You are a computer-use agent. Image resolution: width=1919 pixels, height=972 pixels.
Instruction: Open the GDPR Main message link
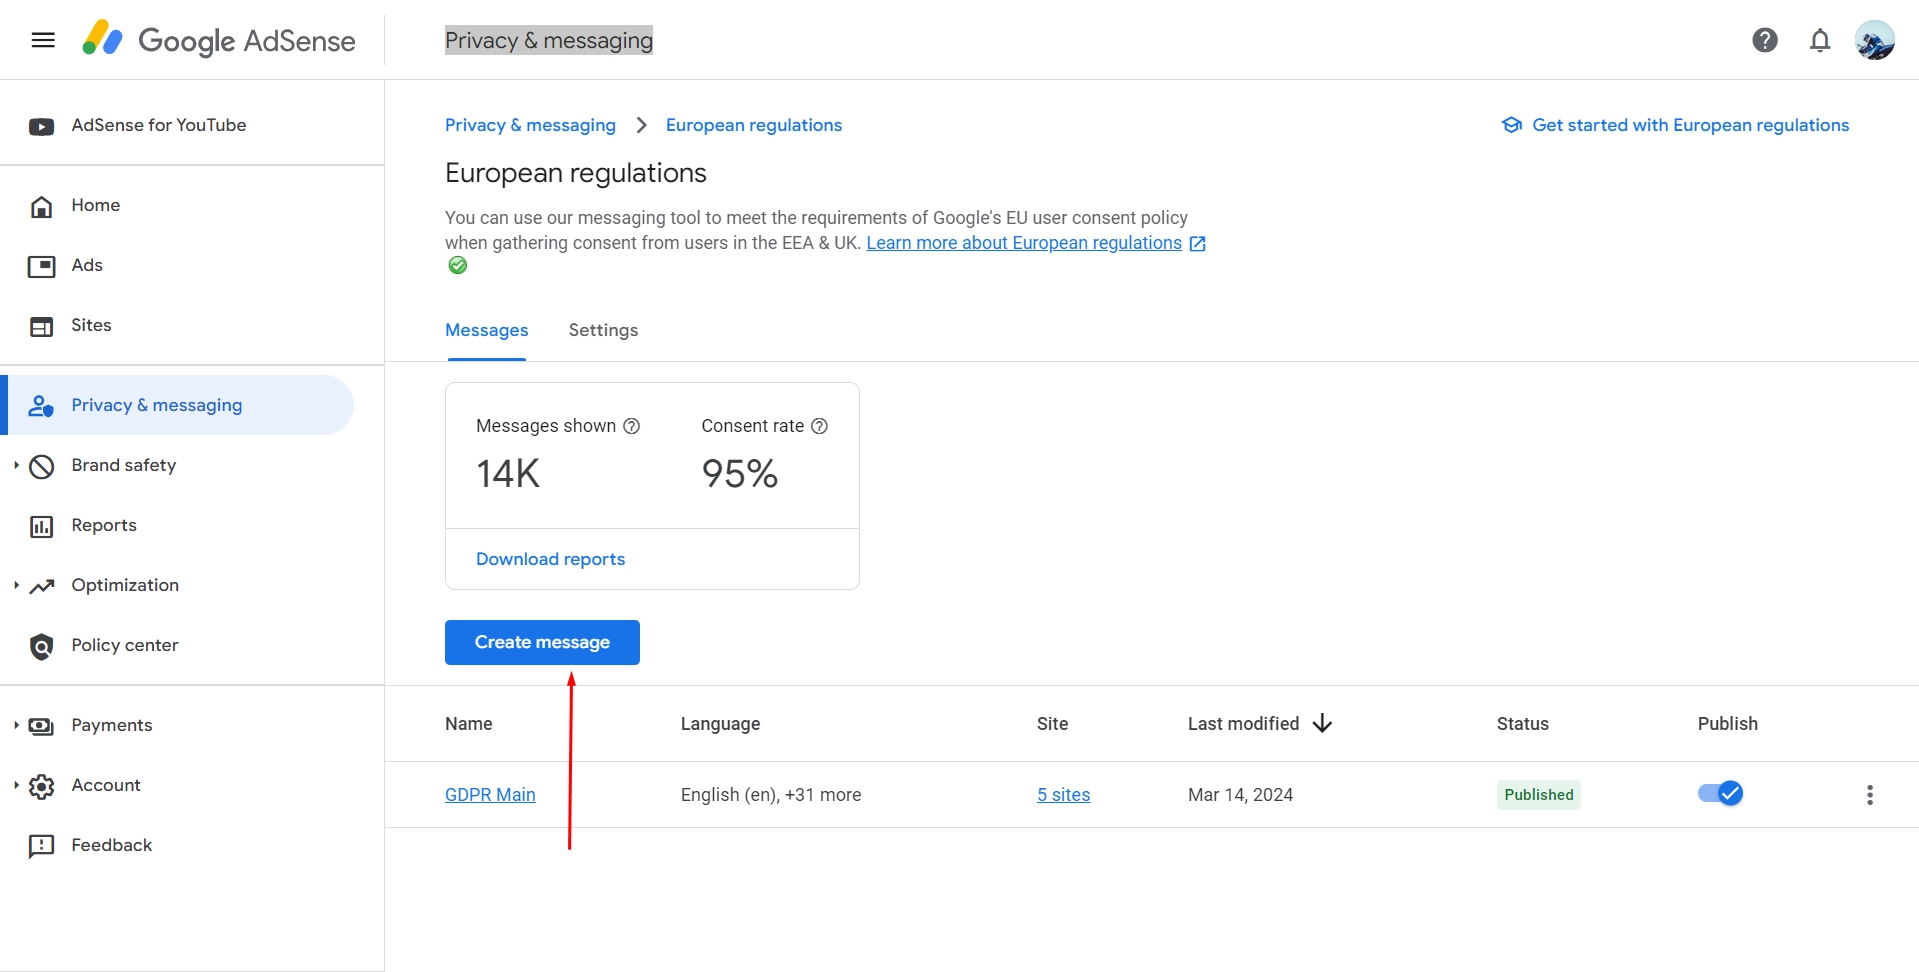(490, 795)
